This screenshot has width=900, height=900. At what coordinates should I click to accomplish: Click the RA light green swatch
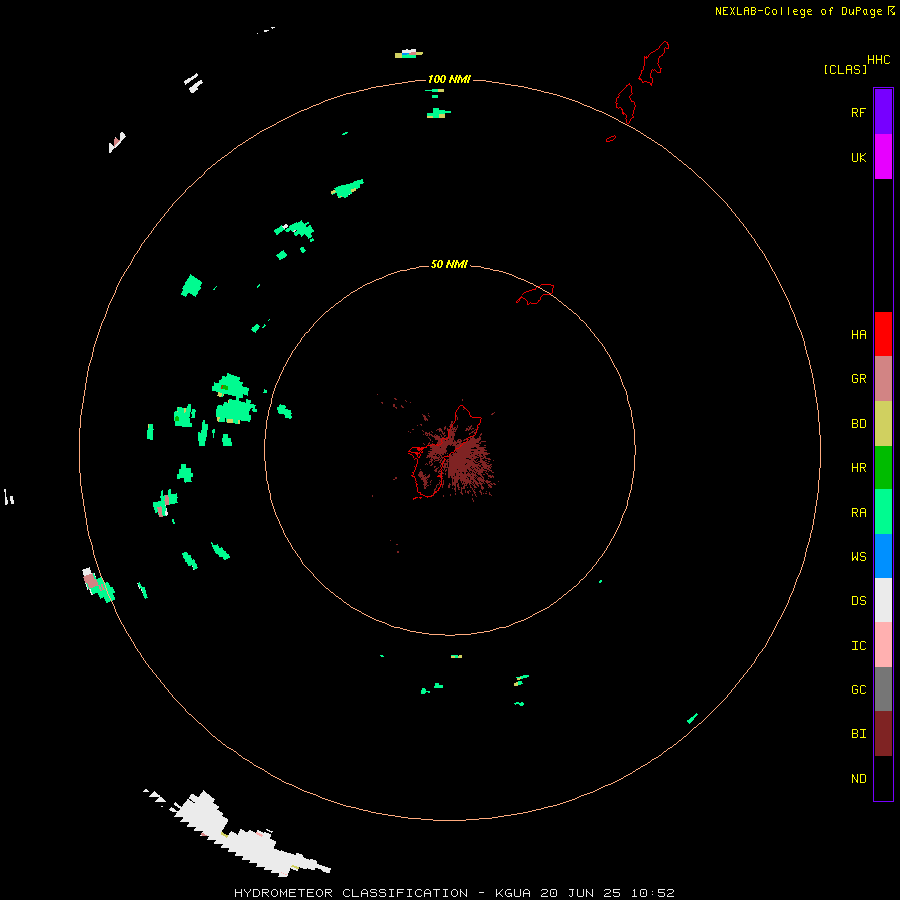883,512
